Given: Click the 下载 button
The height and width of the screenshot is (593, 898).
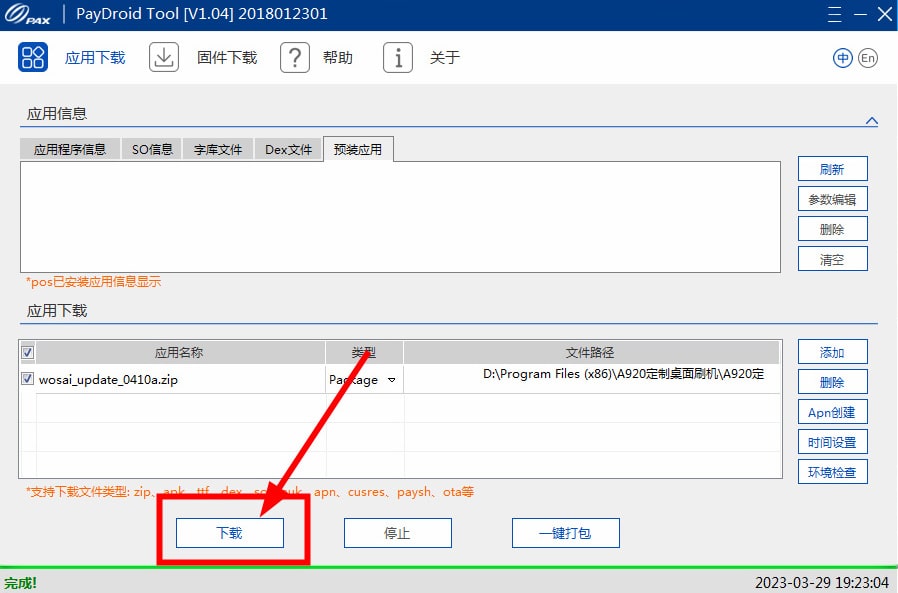Looking at the screenshot, I should click(230, 533).
